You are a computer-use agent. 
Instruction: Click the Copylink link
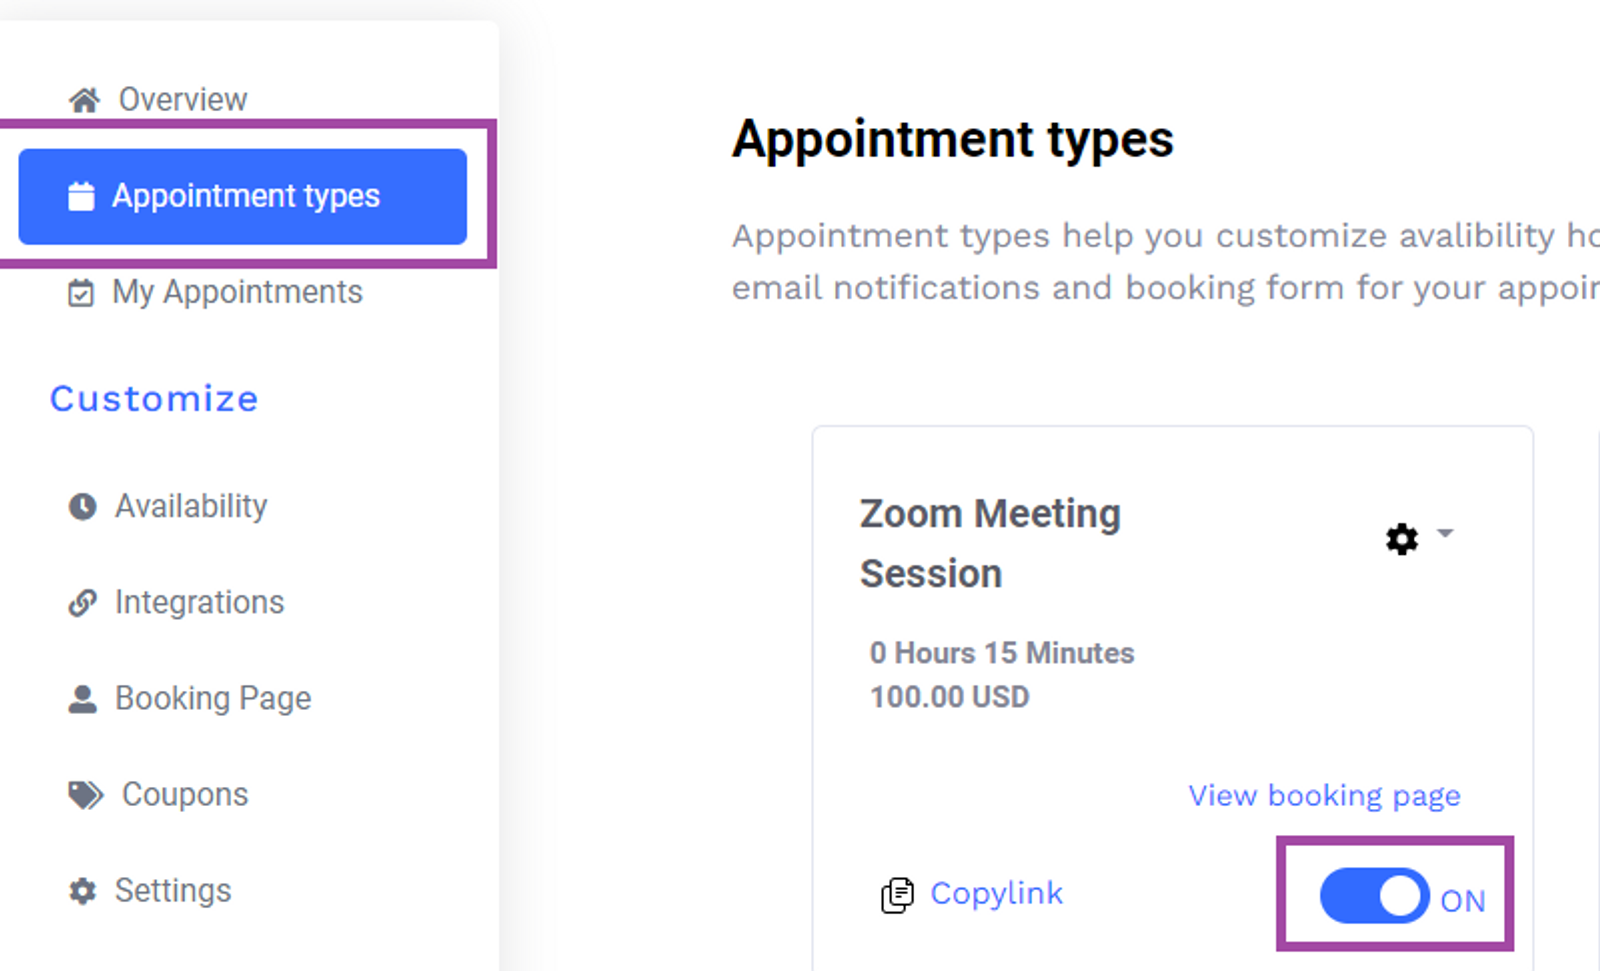[x=996, y=894]
